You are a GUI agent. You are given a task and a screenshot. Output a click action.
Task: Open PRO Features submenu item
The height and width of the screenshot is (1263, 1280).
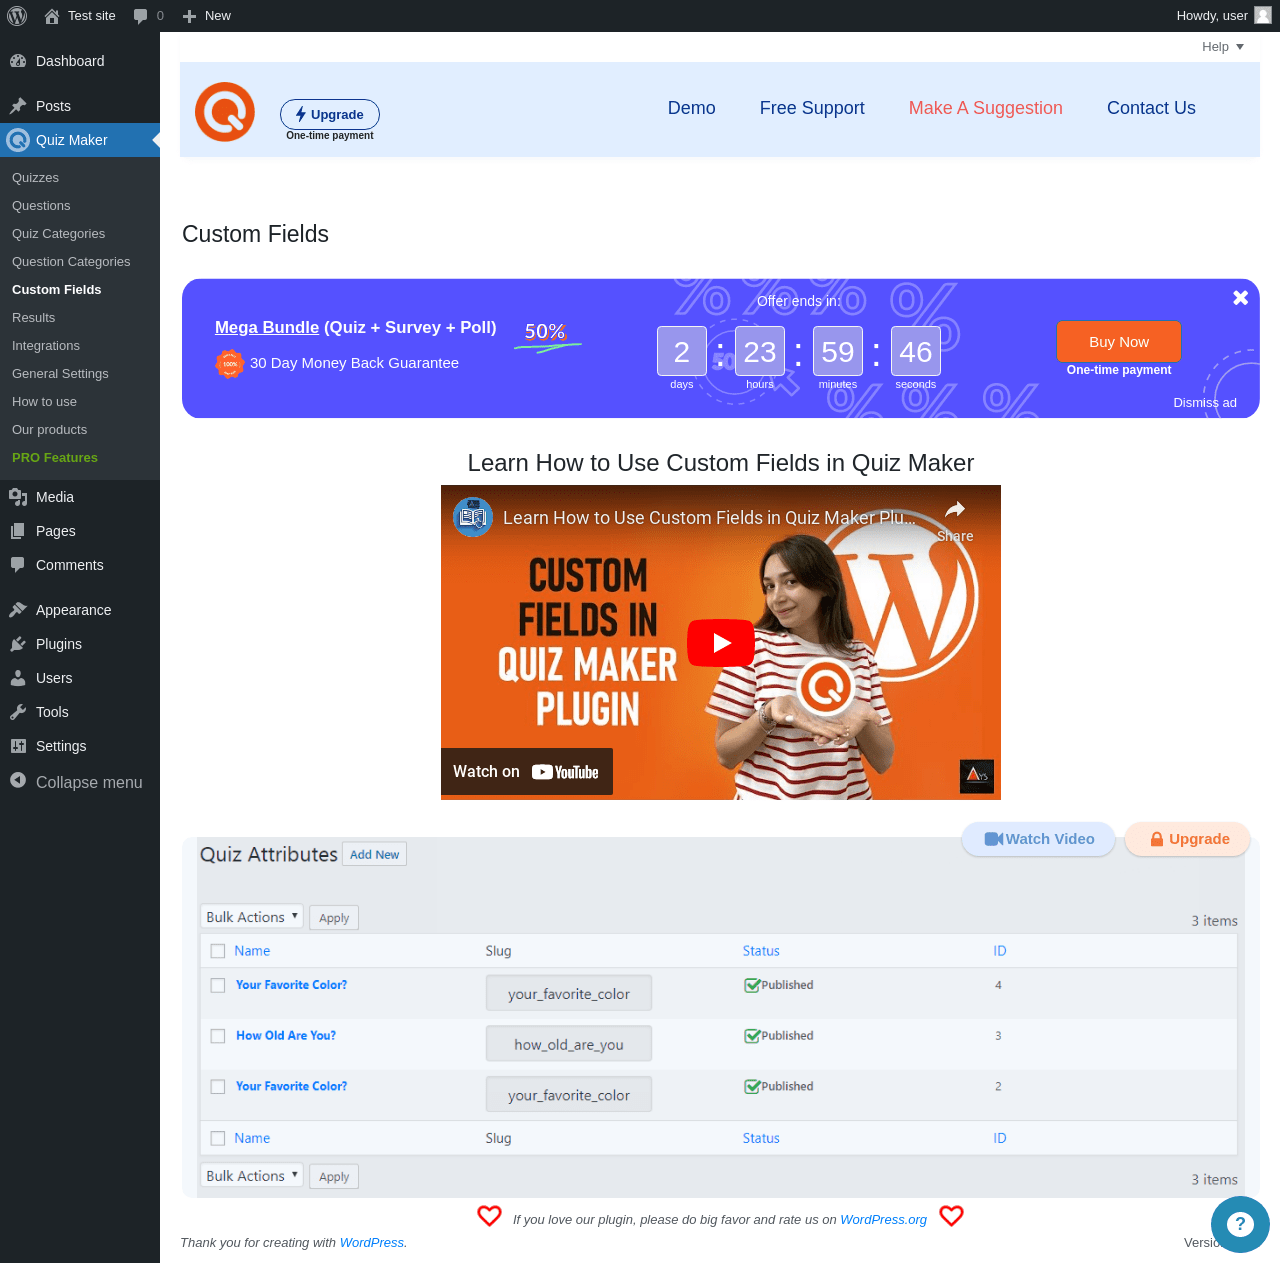[55, 458]
